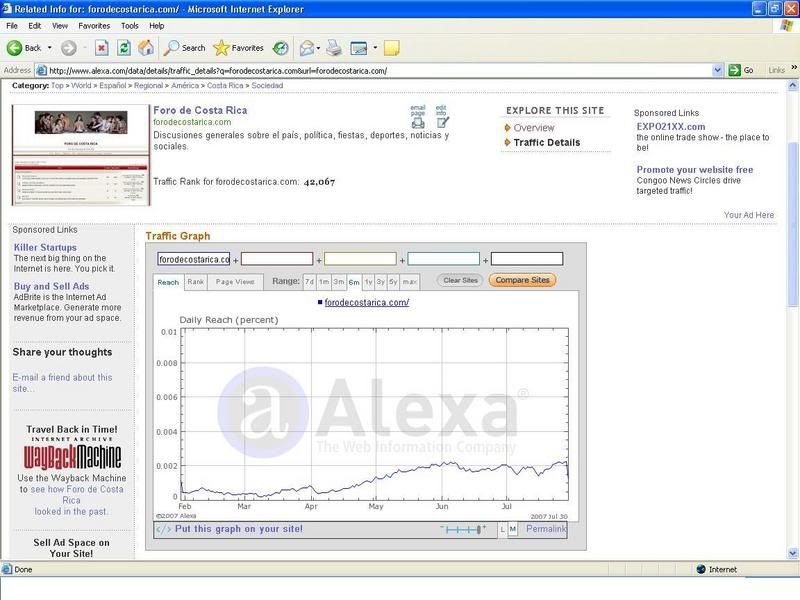Open the Overview link
The width and height of the screenshot is (800, 600).
click(534, 128)
